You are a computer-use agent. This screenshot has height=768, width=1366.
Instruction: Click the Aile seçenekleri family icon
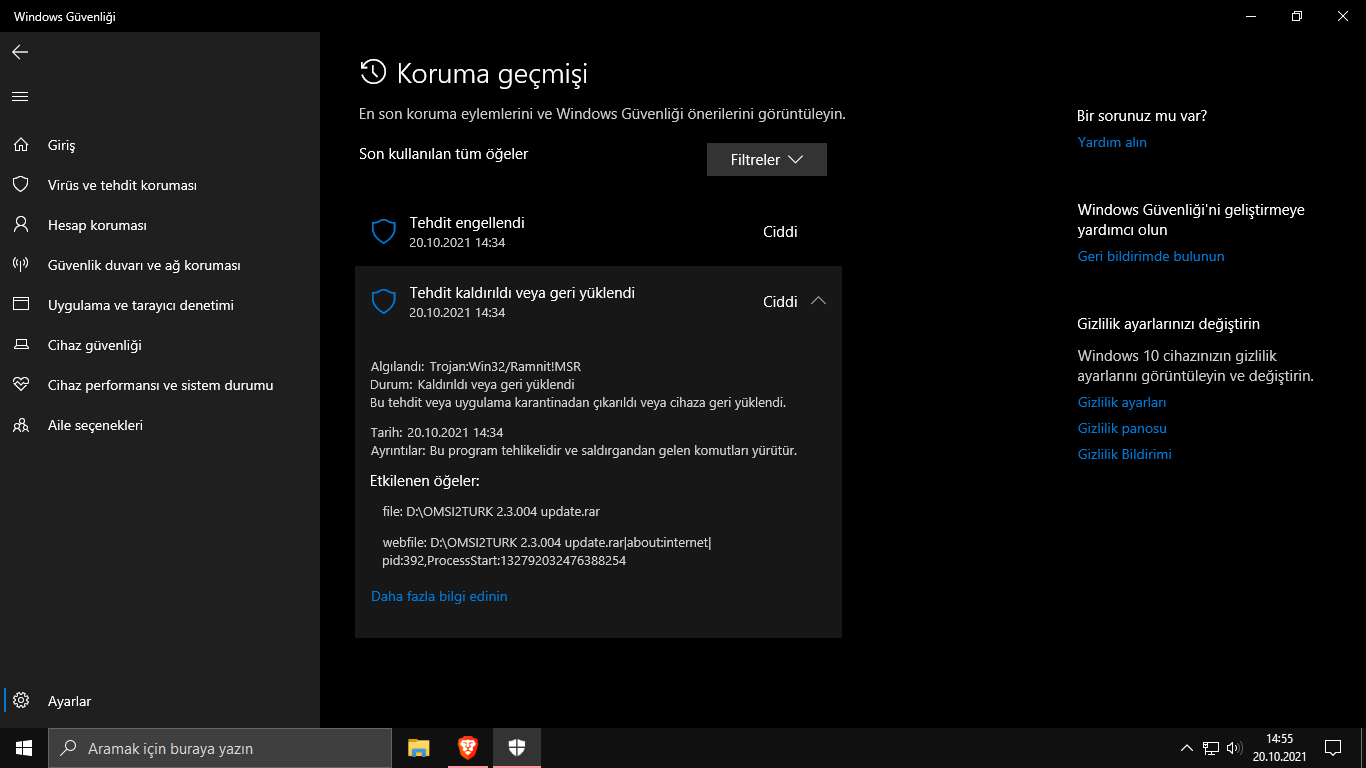[20, 425]
